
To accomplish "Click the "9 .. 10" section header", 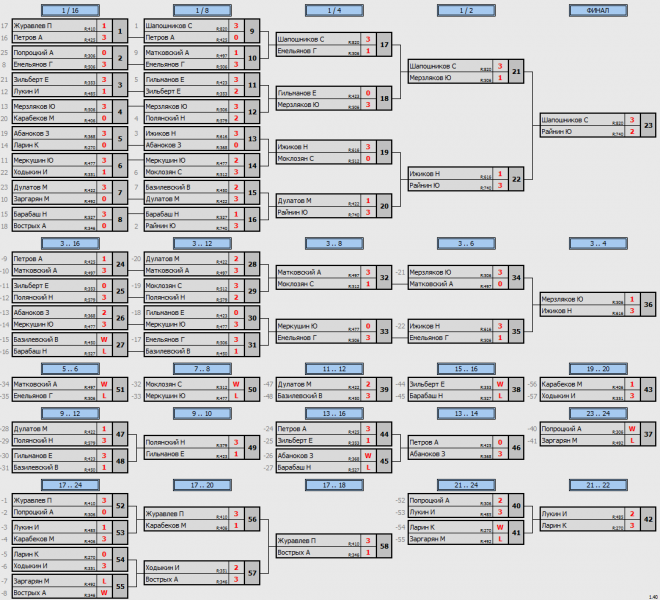I will point(202,413).
